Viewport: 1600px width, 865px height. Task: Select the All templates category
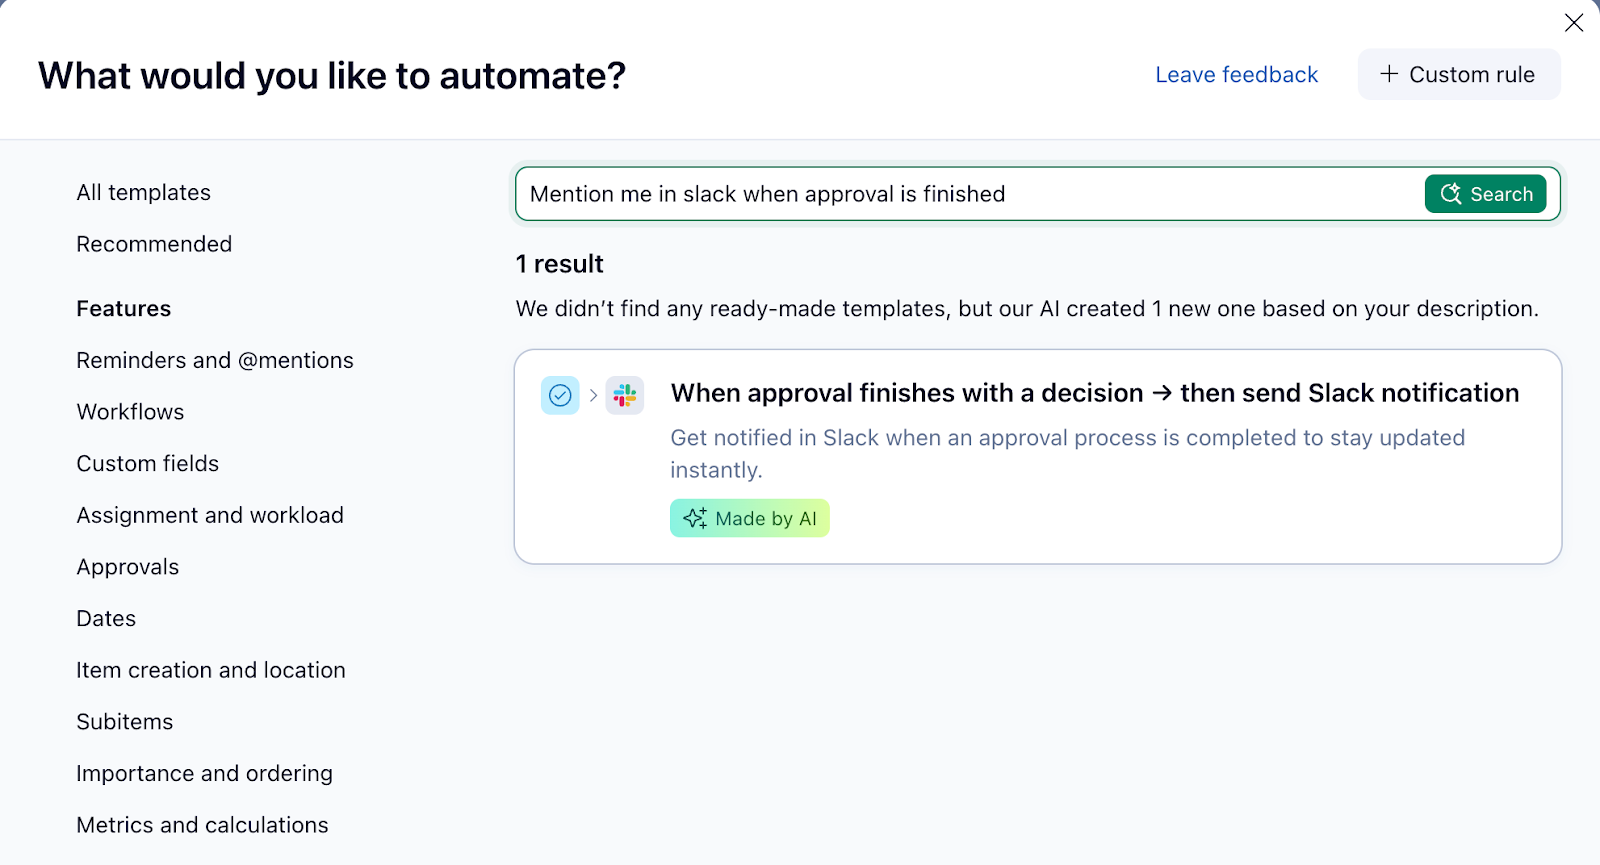pyautogui.click(x=144, y=193)
